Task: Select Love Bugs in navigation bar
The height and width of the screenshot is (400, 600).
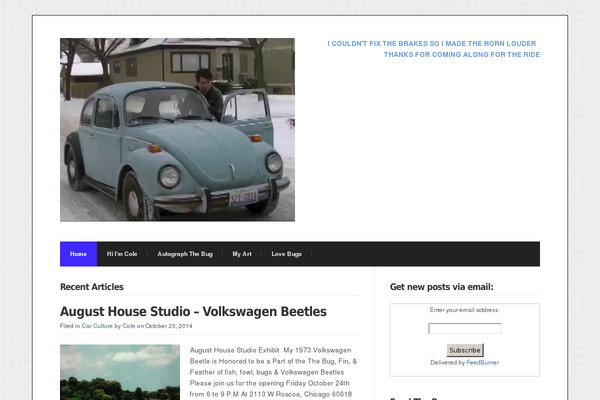Action: point(286,254)
